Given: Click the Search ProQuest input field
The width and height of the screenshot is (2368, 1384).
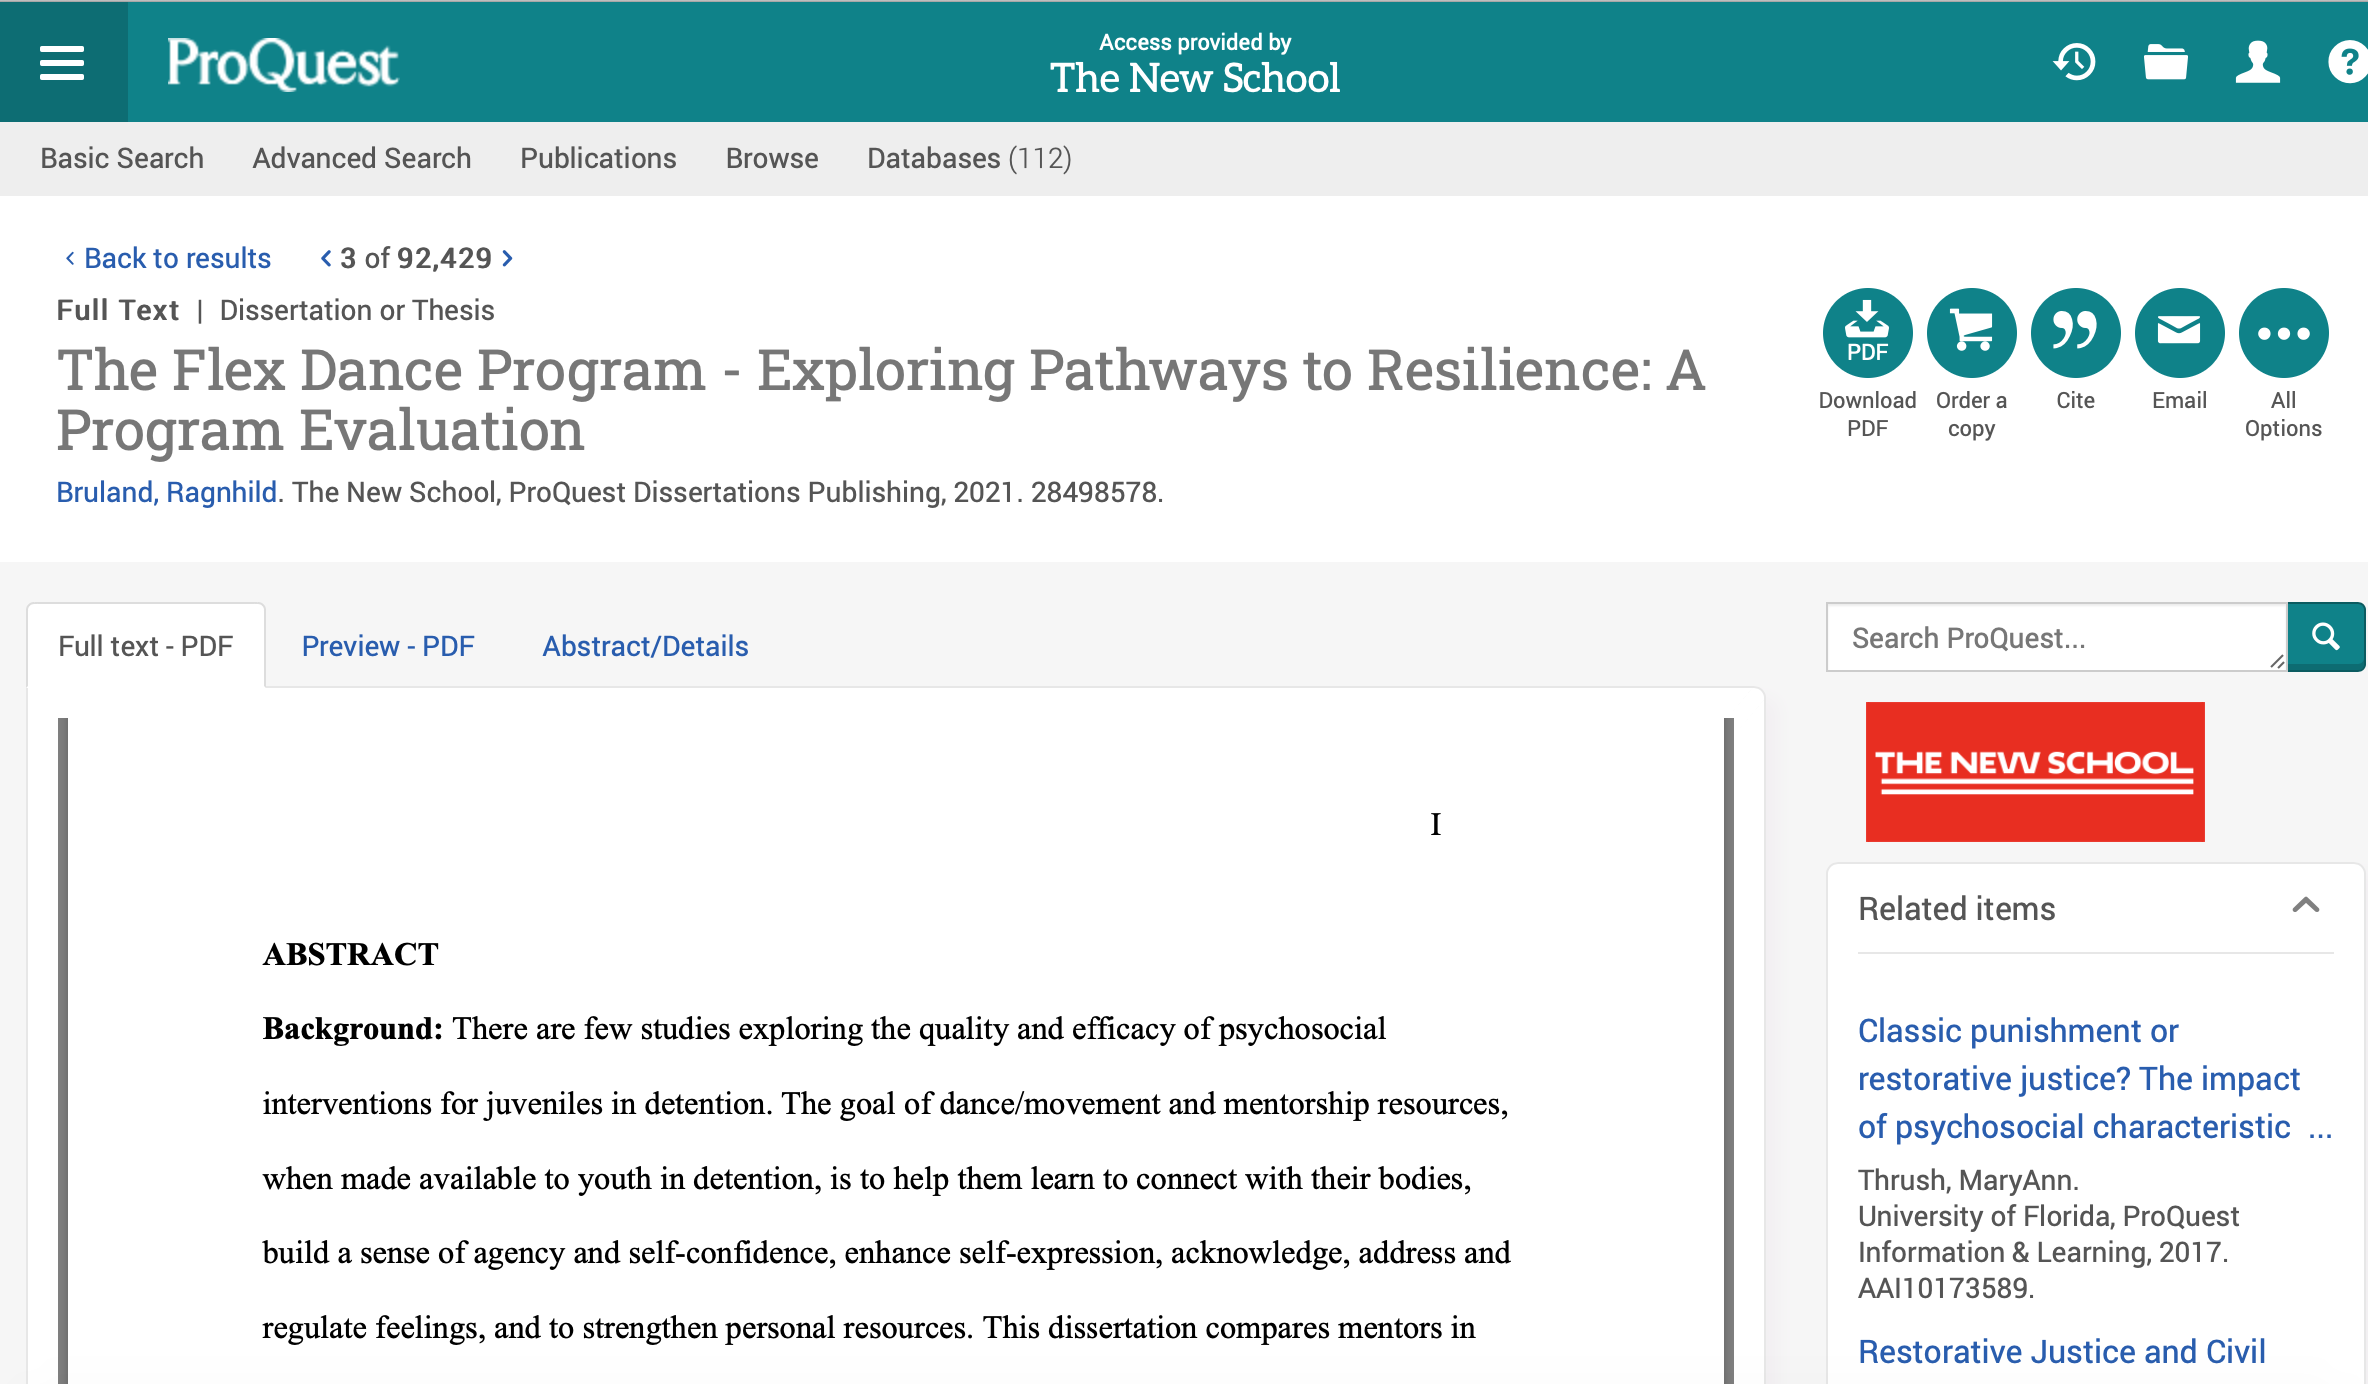Looking at the screenshot, I should point(2057,637).
